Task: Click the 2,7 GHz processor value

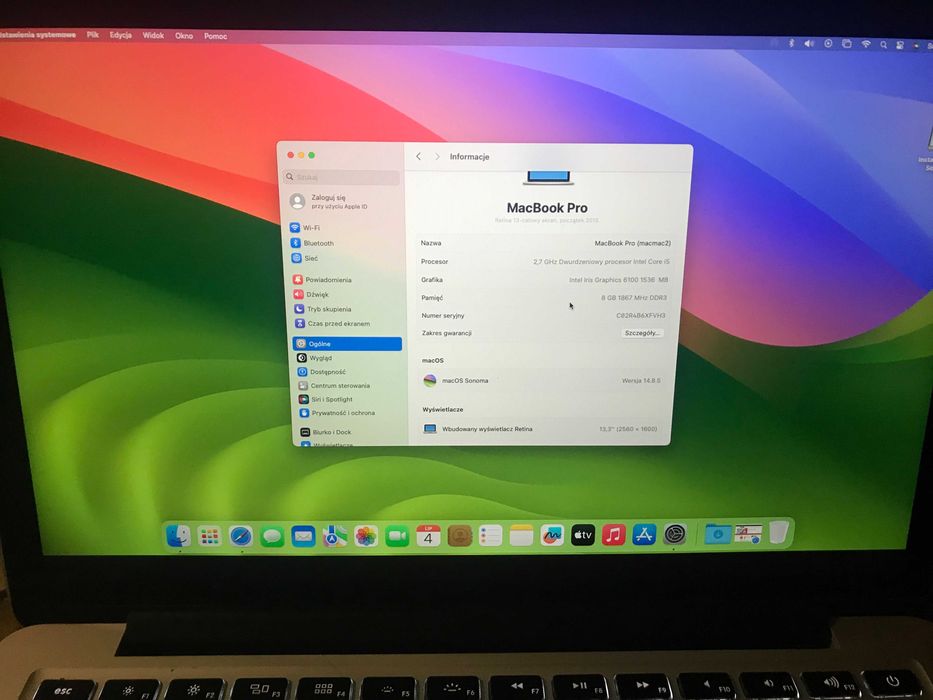Action: 601,261
